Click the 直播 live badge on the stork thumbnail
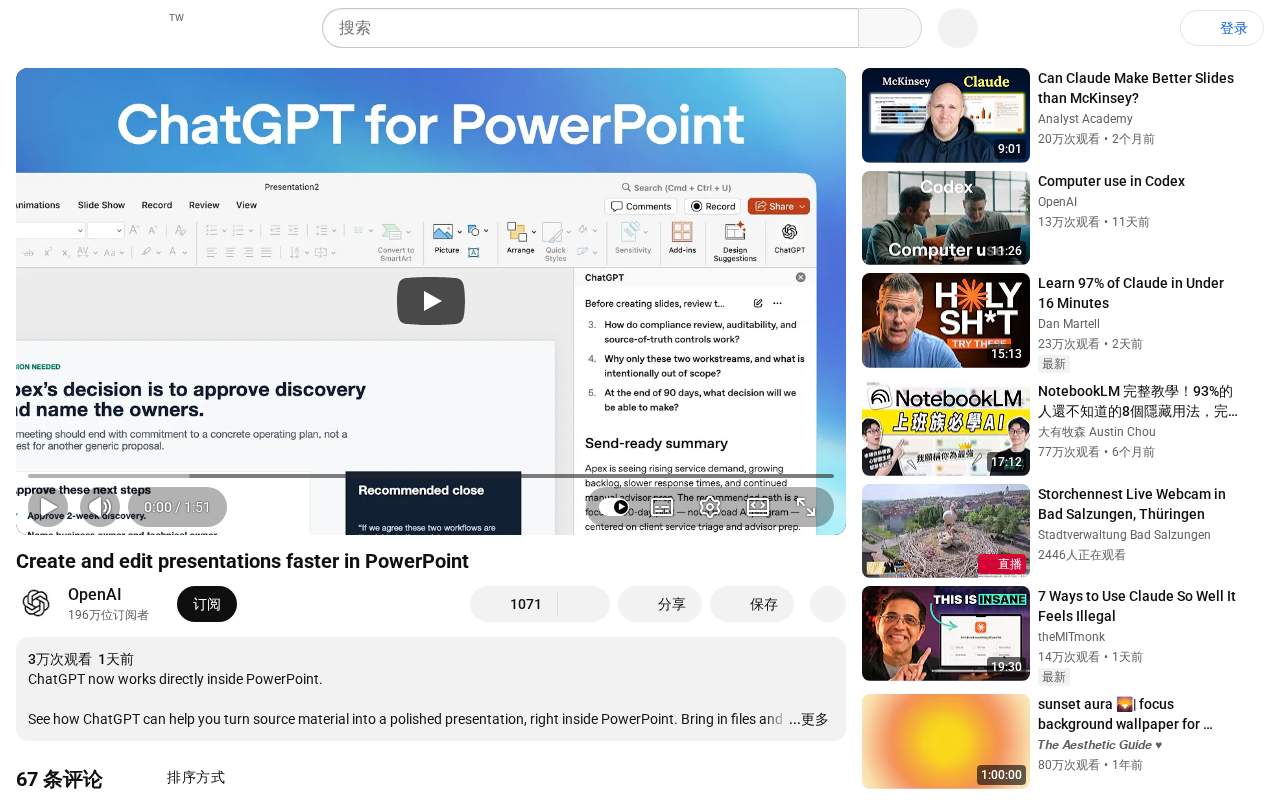Viewport: 1280px width, 800px height. [1002, 564]
